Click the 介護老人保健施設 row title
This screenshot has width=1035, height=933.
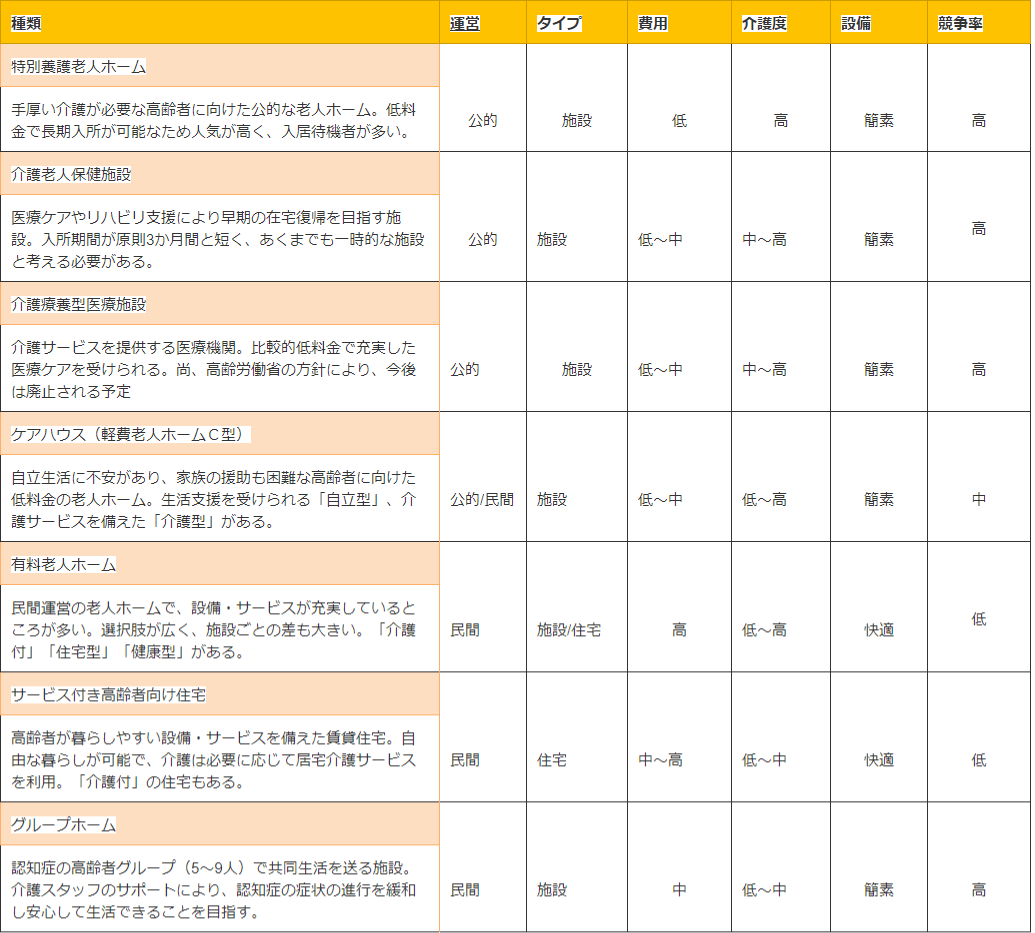pyautogui.click(x=71, y=174)
